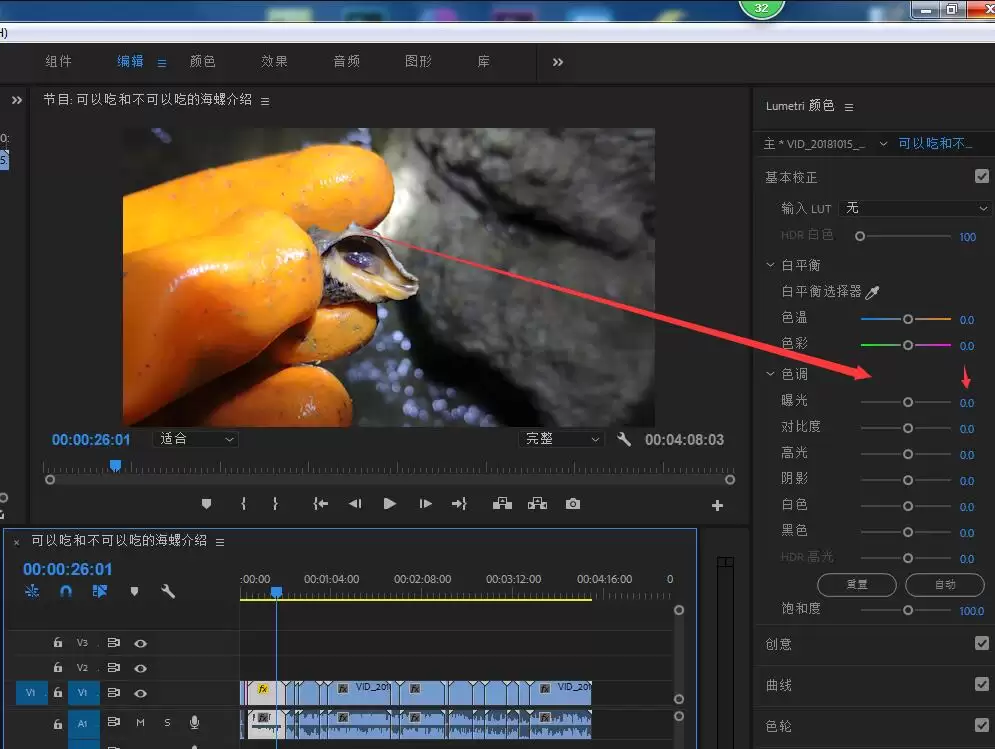This screenshot has width=995, height=749.
Task: Switch to the 颜色 workspace tab
Action: click(x=202, y=62)
